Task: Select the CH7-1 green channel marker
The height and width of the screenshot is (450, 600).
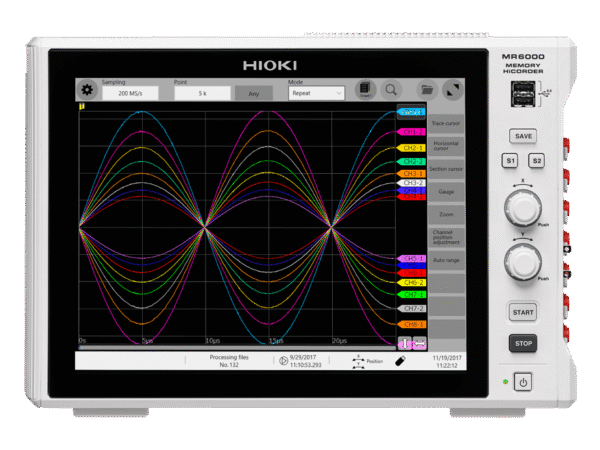Action: [411, 295]
